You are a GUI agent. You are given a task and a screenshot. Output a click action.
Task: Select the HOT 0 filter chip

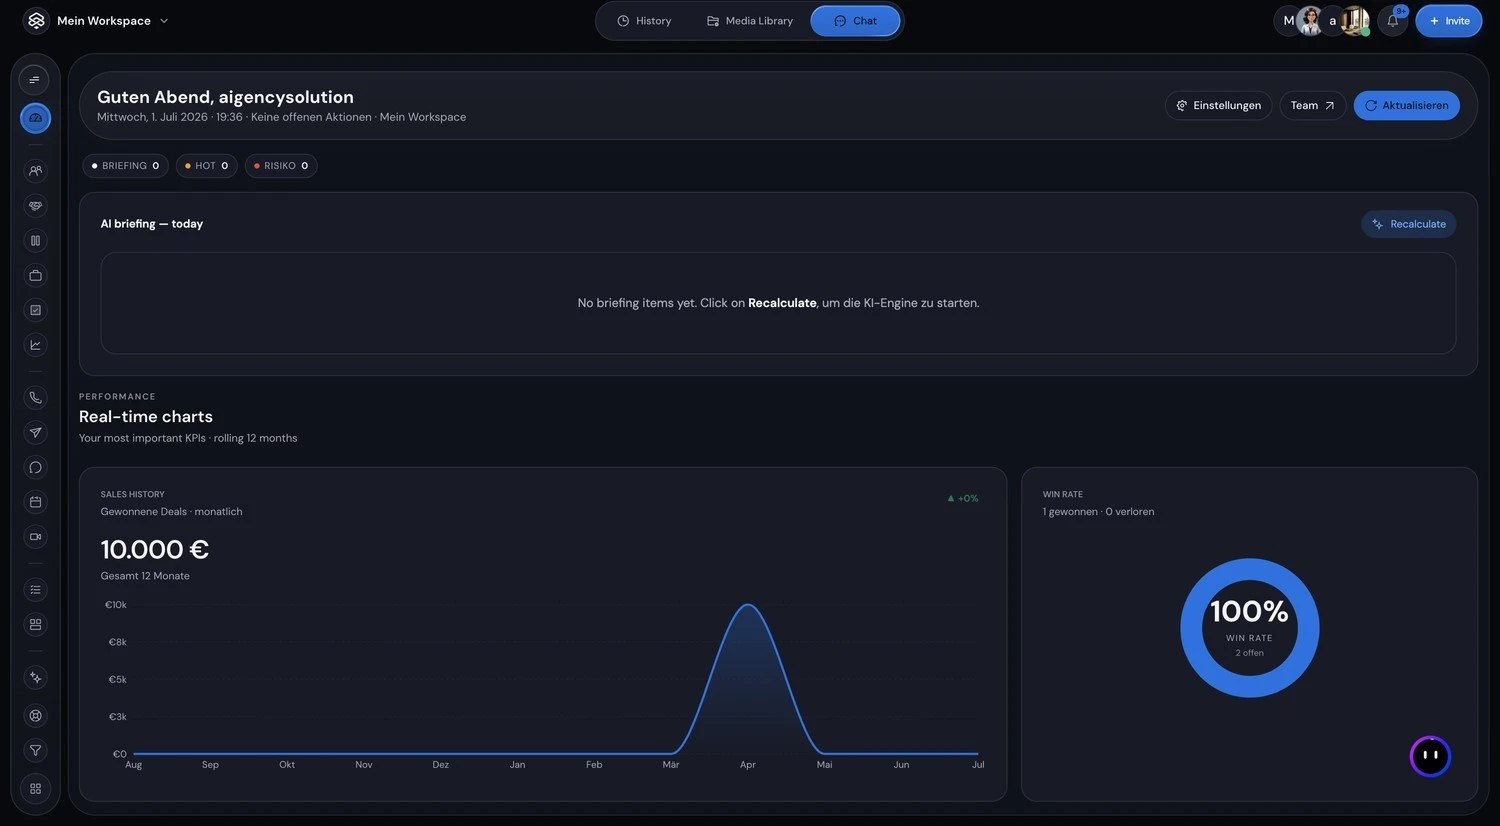tap(206, 166)
